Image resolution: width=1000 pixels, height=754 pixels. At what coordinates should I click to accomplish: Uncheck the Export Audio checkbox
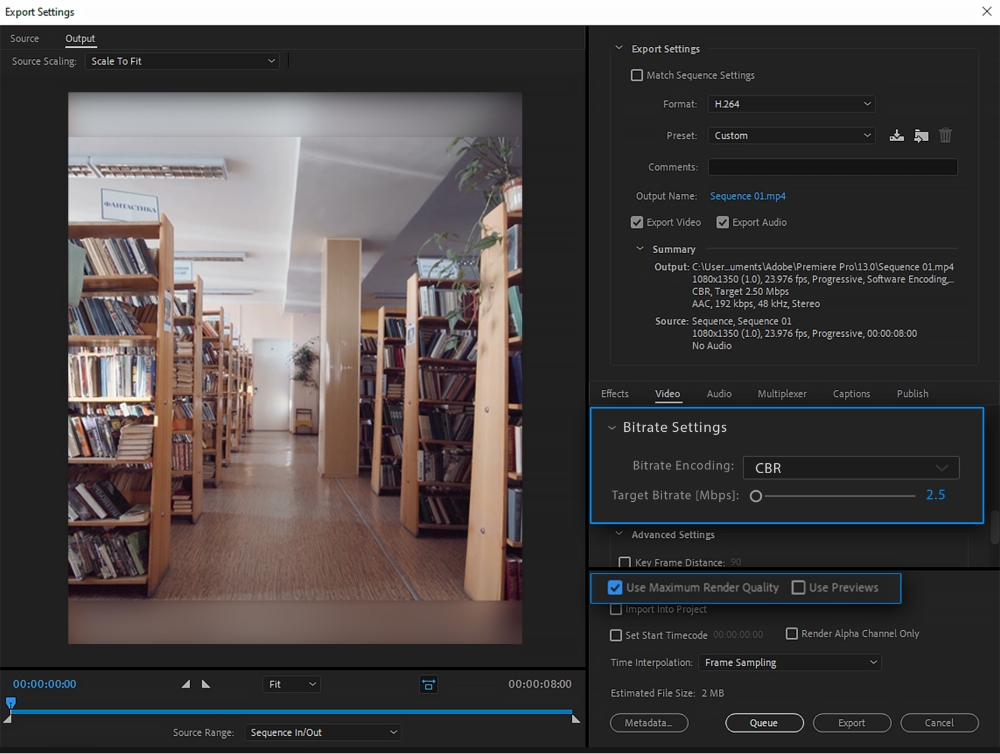click(722, 222)
